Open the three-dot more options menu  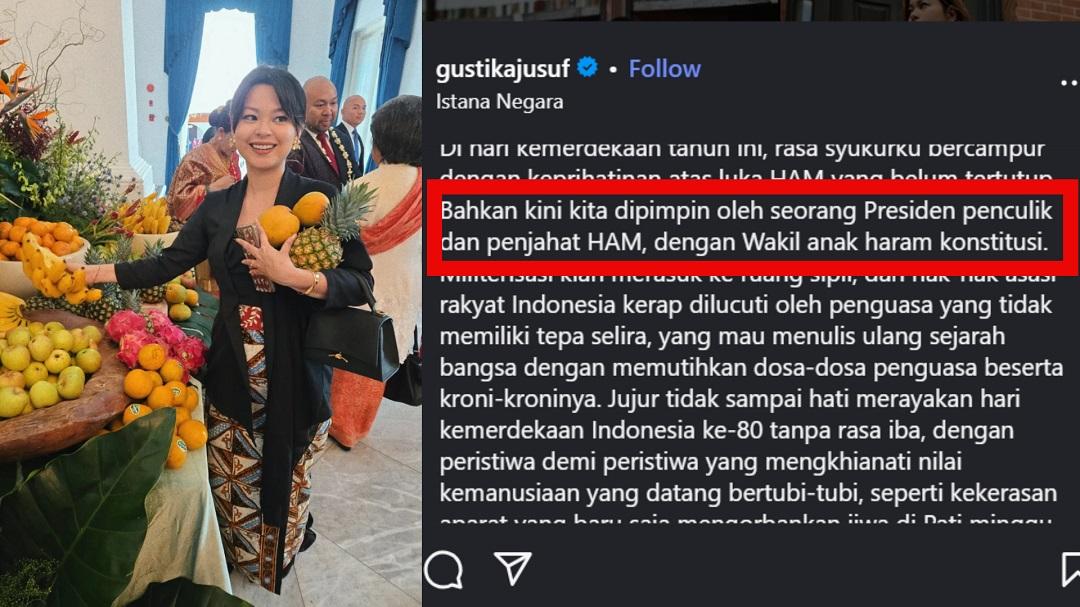pos(1070,83)
